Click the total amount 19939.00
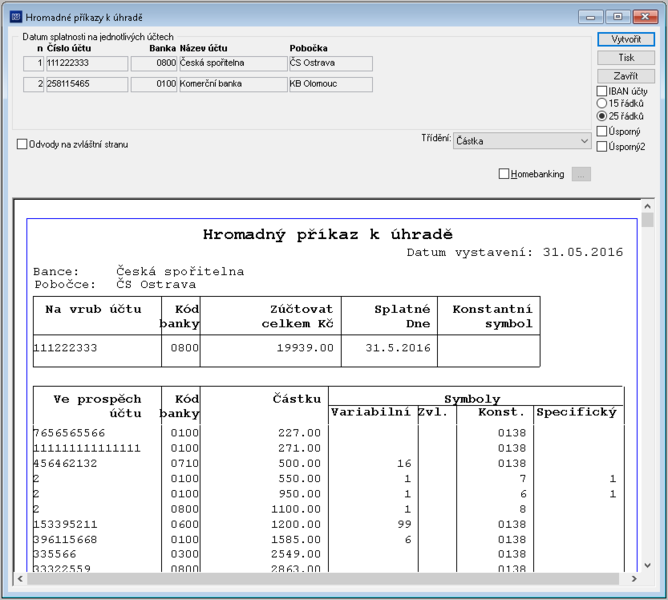668x600 pixels. (x=305, y=348)
